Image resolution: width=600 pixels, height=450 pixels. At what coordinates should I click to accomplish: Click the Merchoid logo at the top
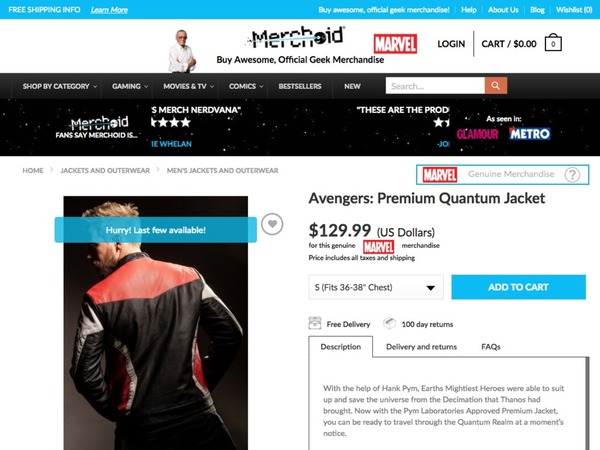297,38
